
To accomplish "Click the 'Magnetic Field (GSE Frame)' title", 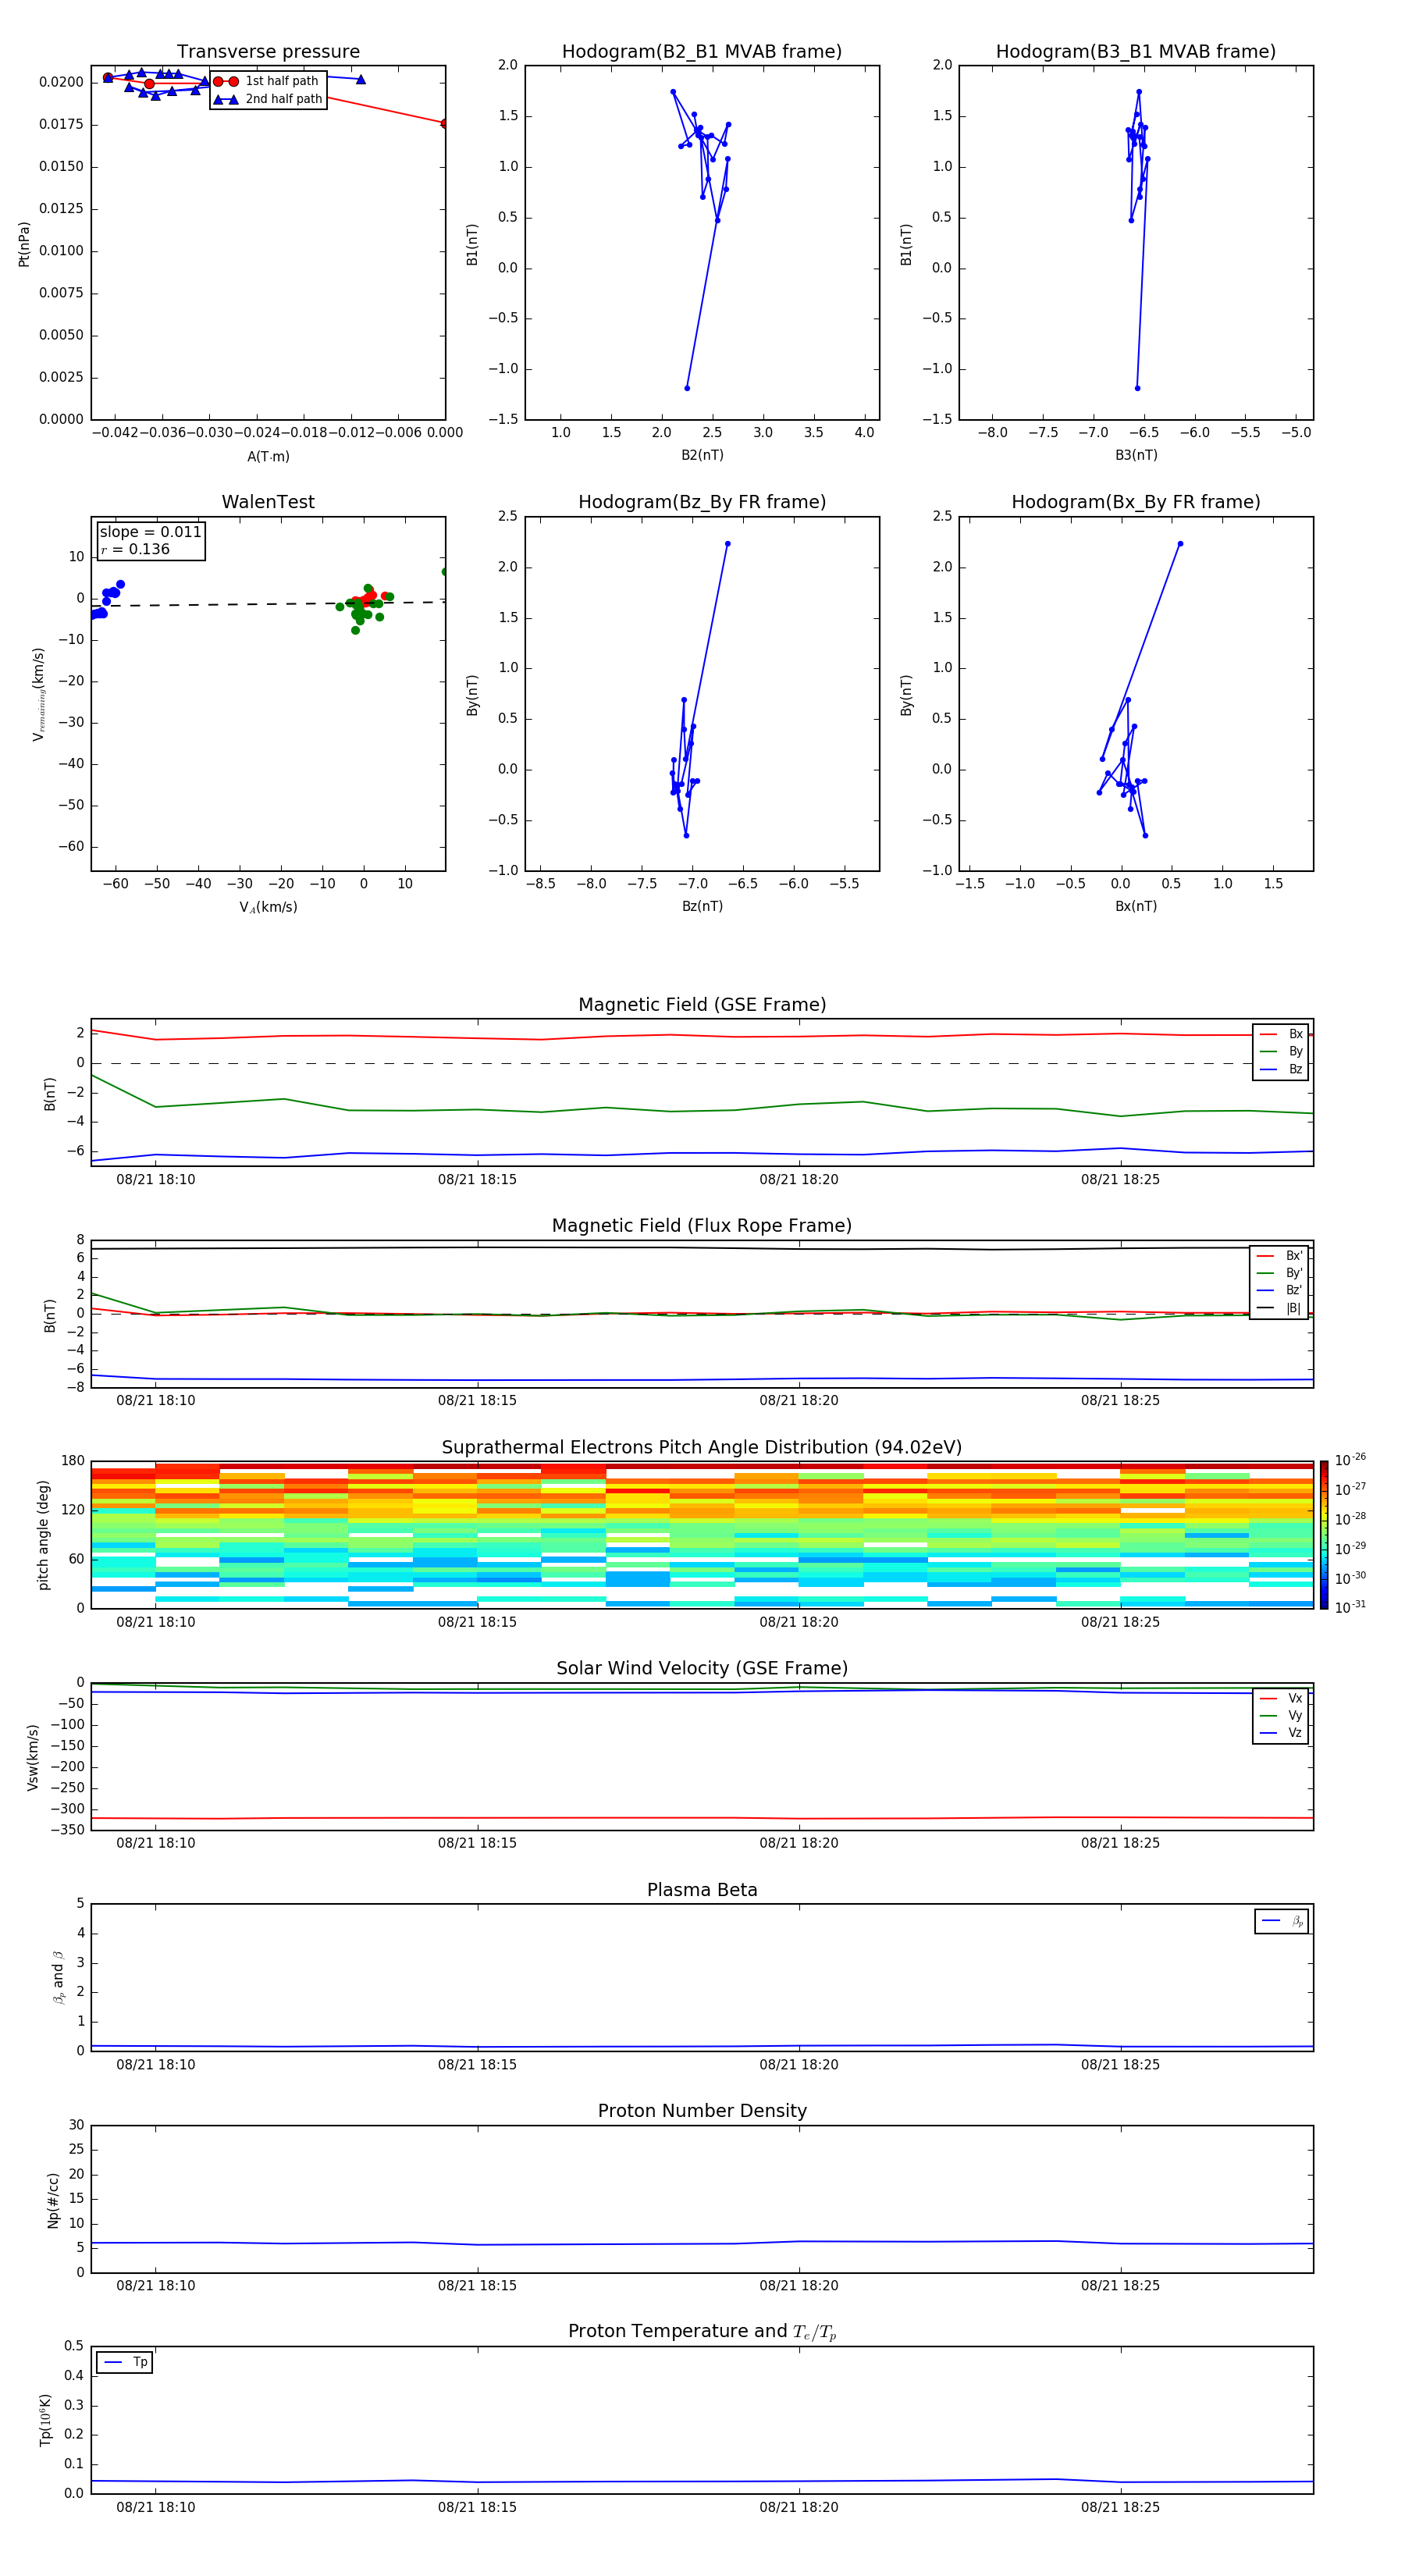I will (702, 1005).
